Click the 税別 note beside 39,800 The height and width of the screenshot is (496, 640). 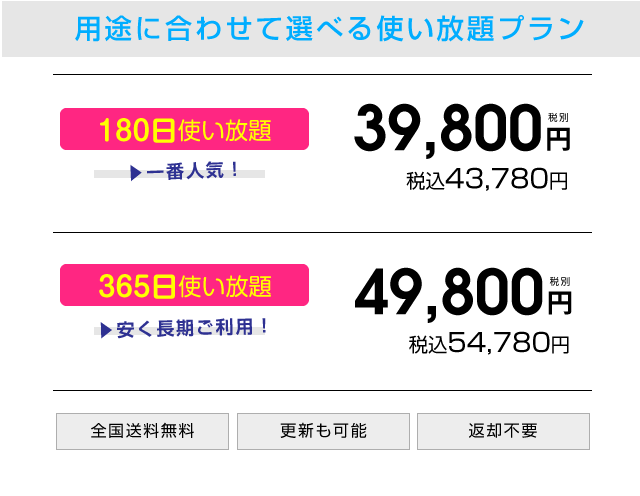(x=558, y=118)
